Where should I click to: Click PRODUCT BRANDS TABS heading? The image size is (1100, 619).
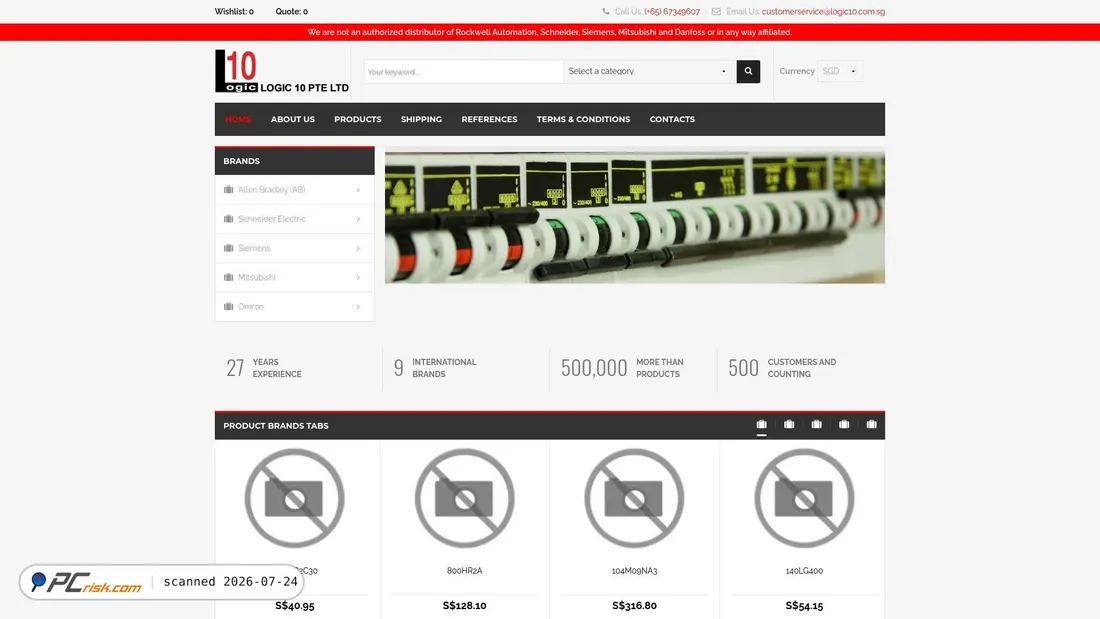(276, 425)
